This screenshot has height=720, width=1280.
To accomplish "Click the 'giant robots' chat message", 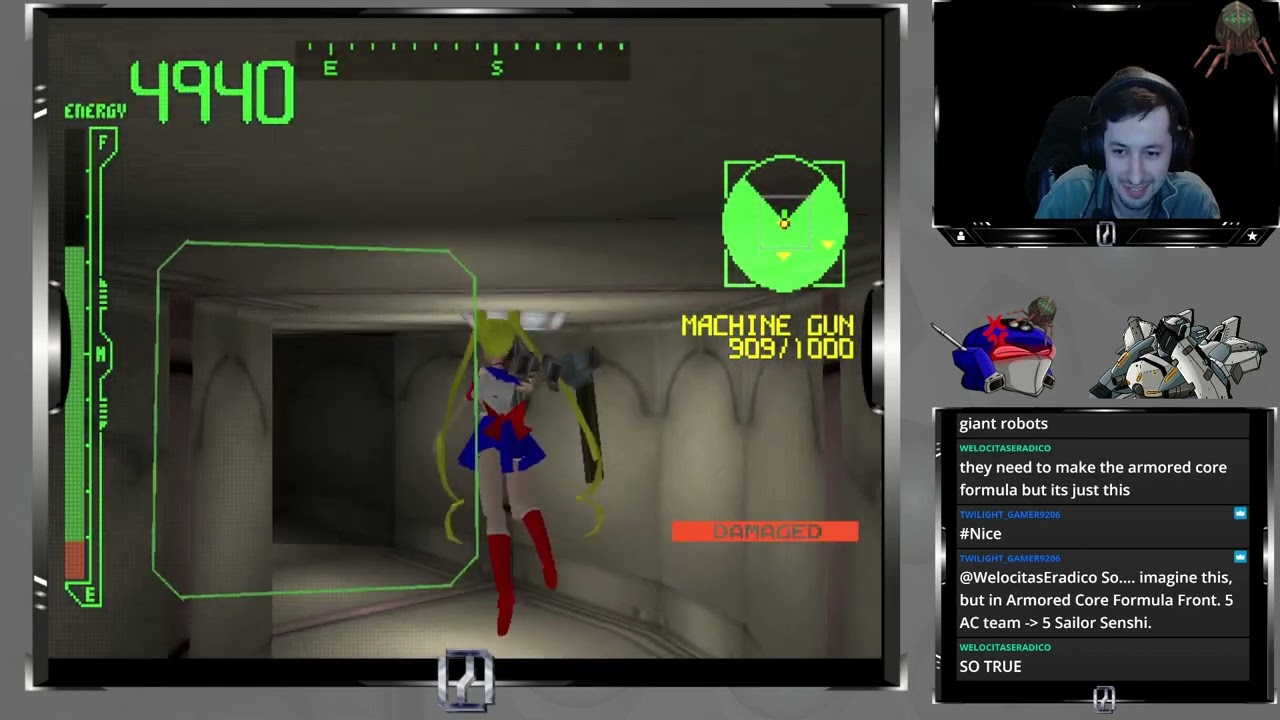I will pos(1003,423).
